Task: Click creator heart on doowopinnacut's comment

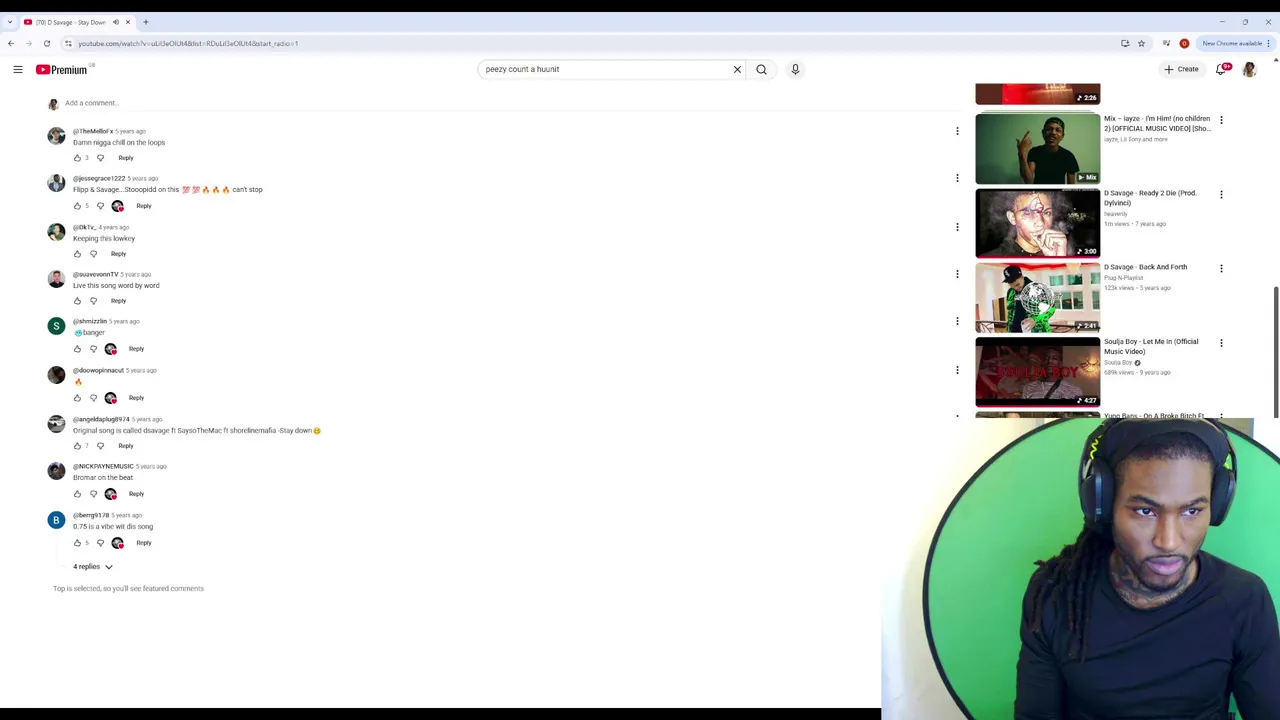Action: click(111, 398)
